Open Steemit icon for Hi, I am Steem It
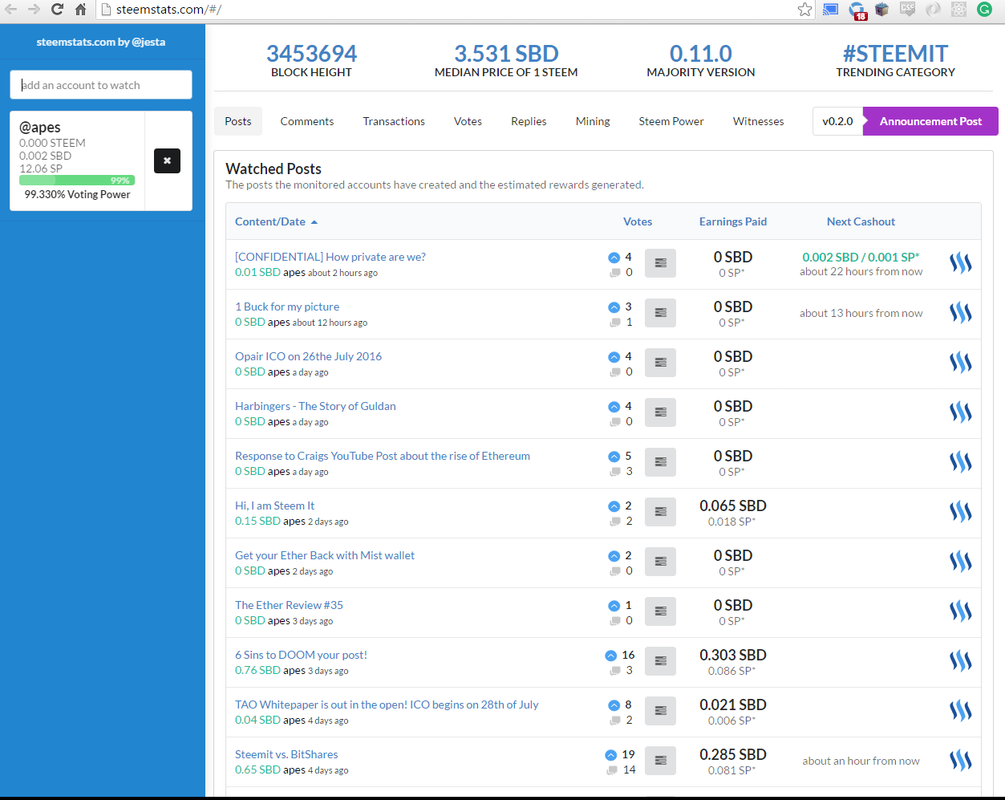The width and height of the screenshot is (1005, 800). pyautogui.click(x=960, y=512)
